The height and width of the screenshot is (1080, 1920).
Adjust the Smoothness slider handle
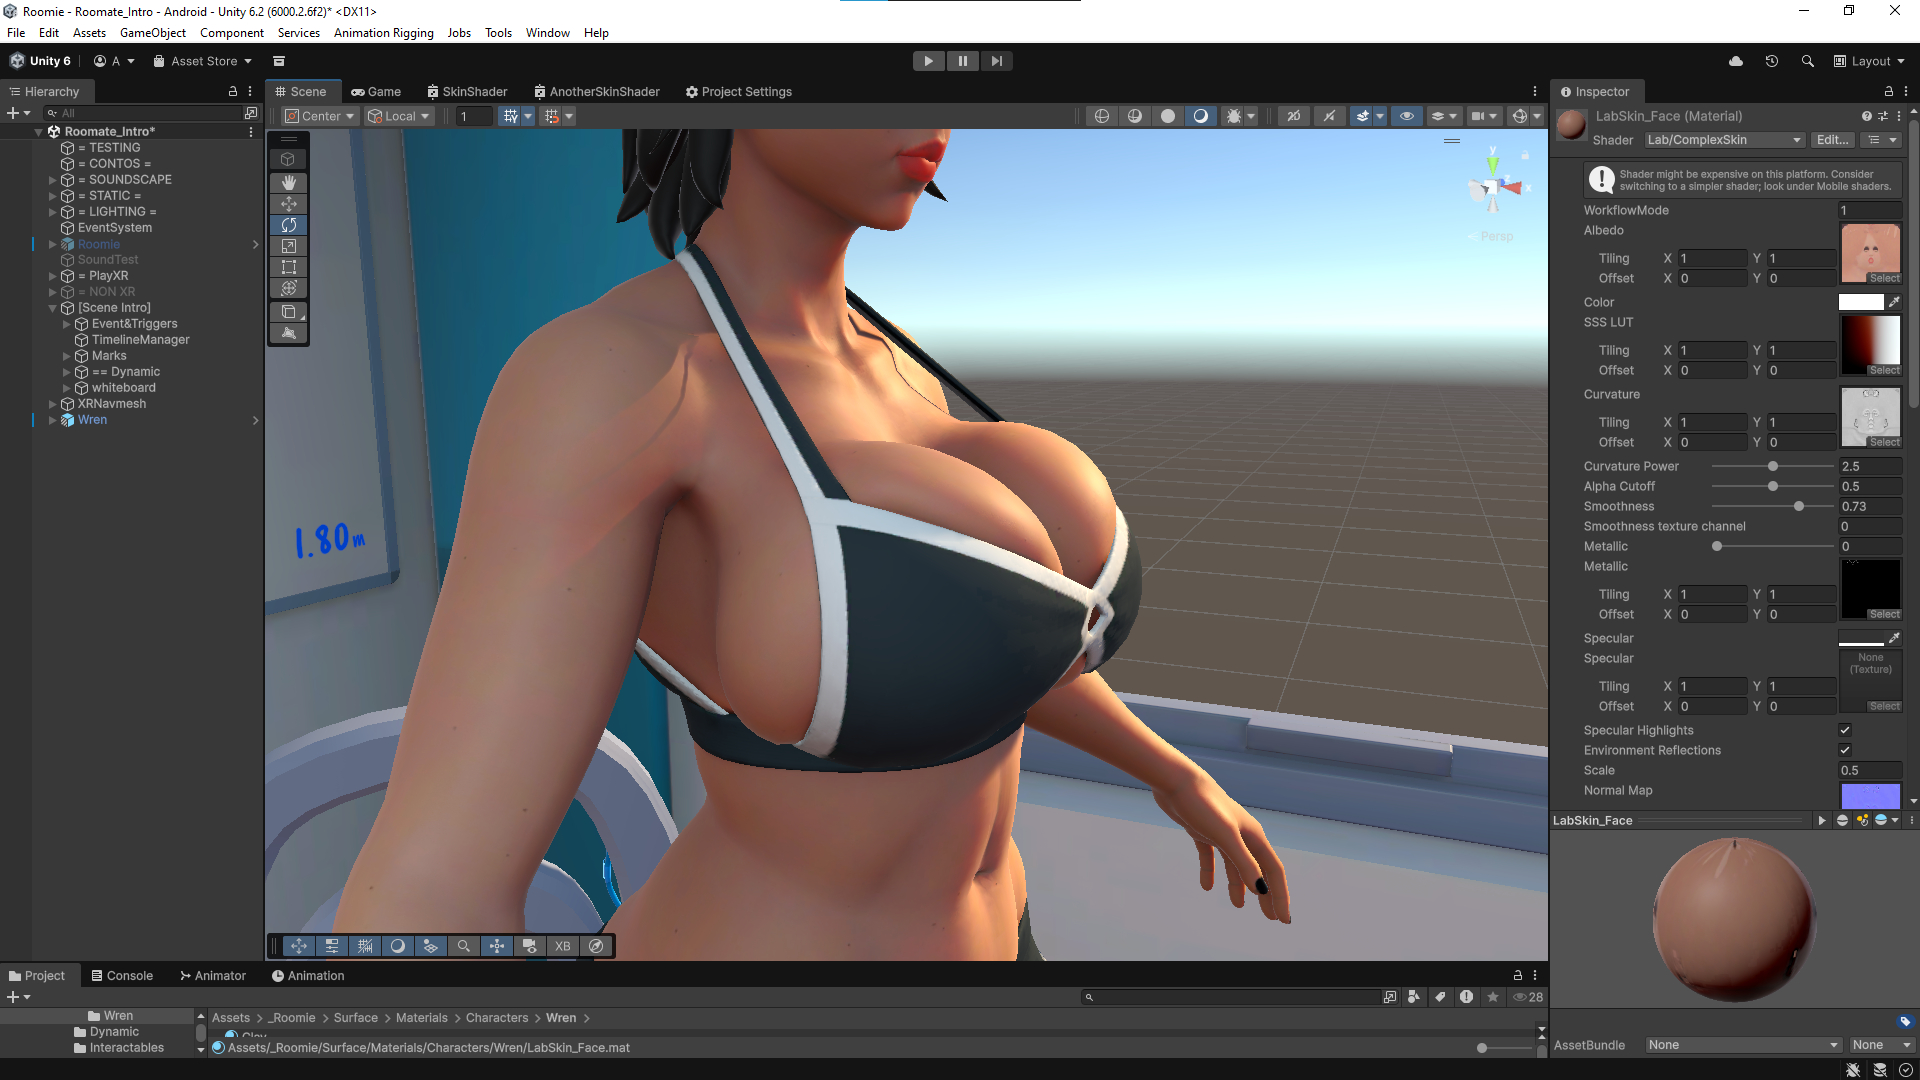click(x=1799, y=506)
